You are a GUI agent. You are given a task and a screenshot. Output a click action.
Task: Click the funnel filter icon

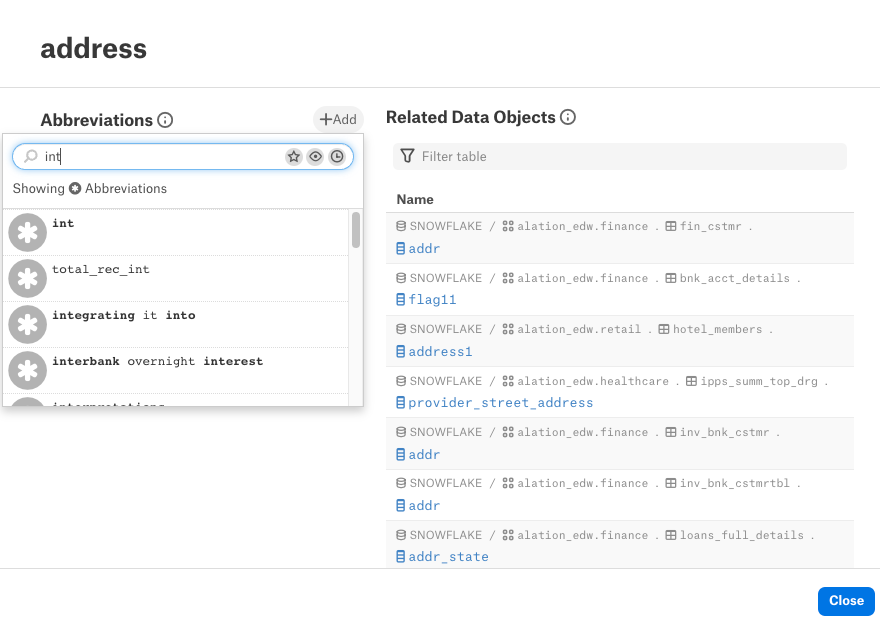click(407, 156)
